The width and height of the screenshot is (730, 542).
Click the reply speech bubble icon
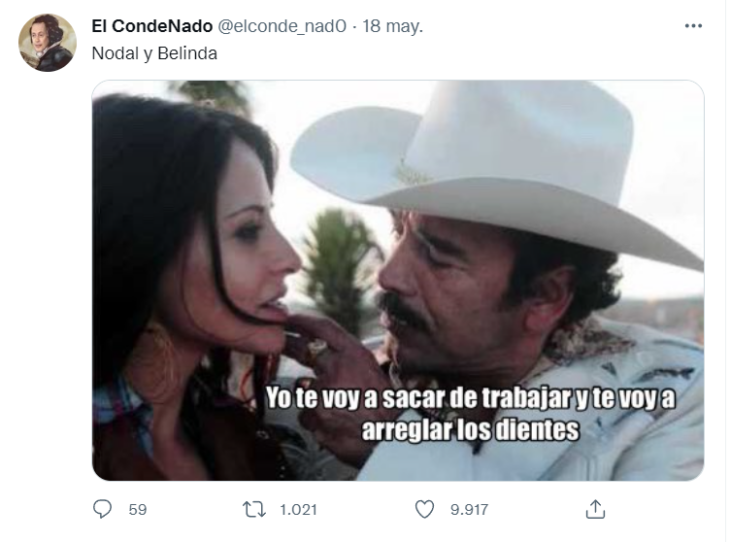102,509
